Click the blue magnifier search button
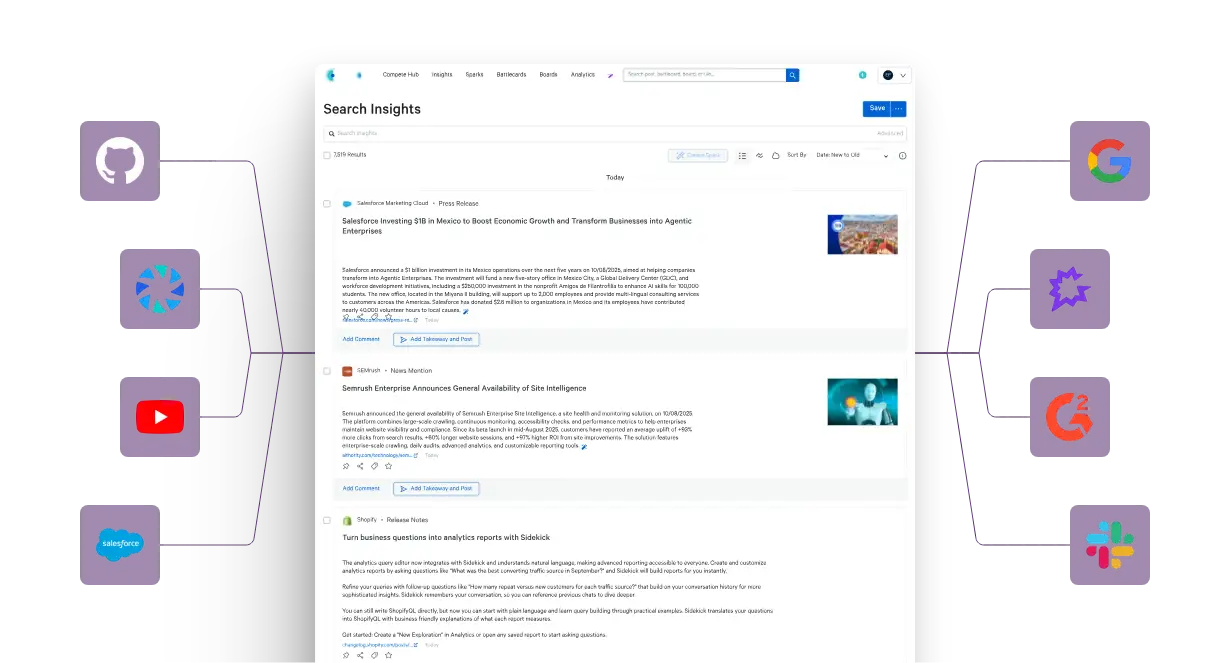1230x663 pixels. click(792, 75)
